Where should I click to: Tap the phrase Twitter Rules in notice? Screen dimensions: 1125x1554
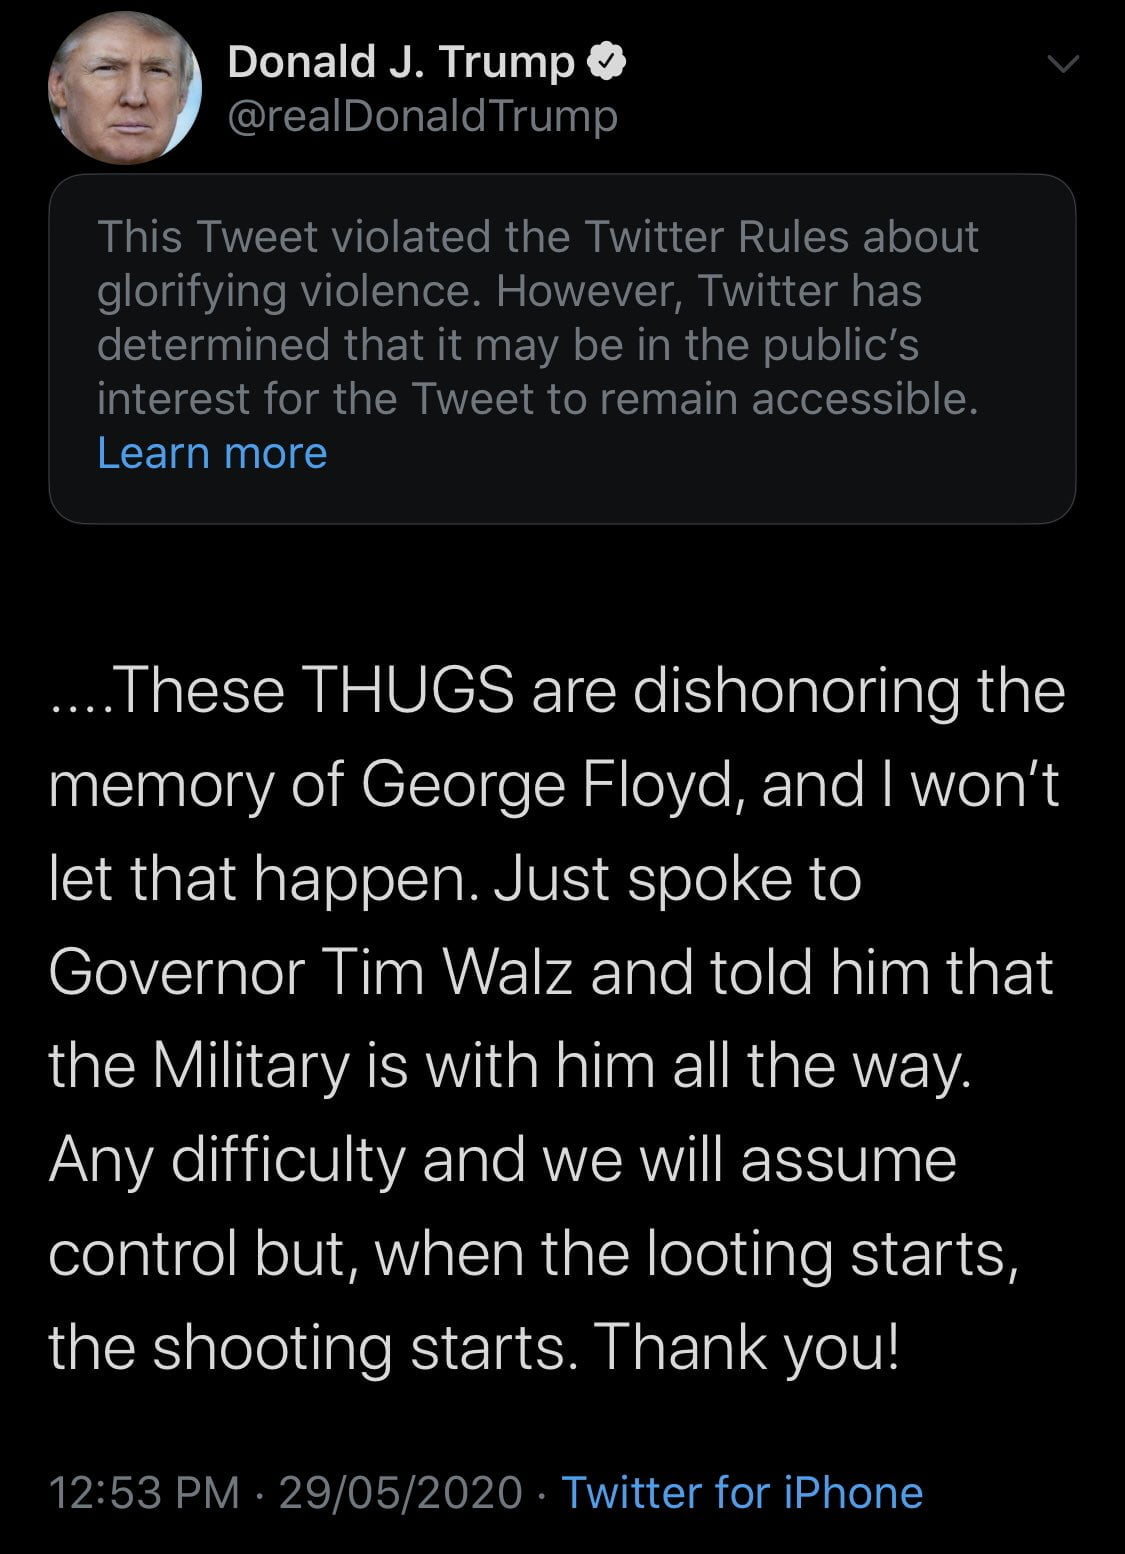(x=716, y=237)
